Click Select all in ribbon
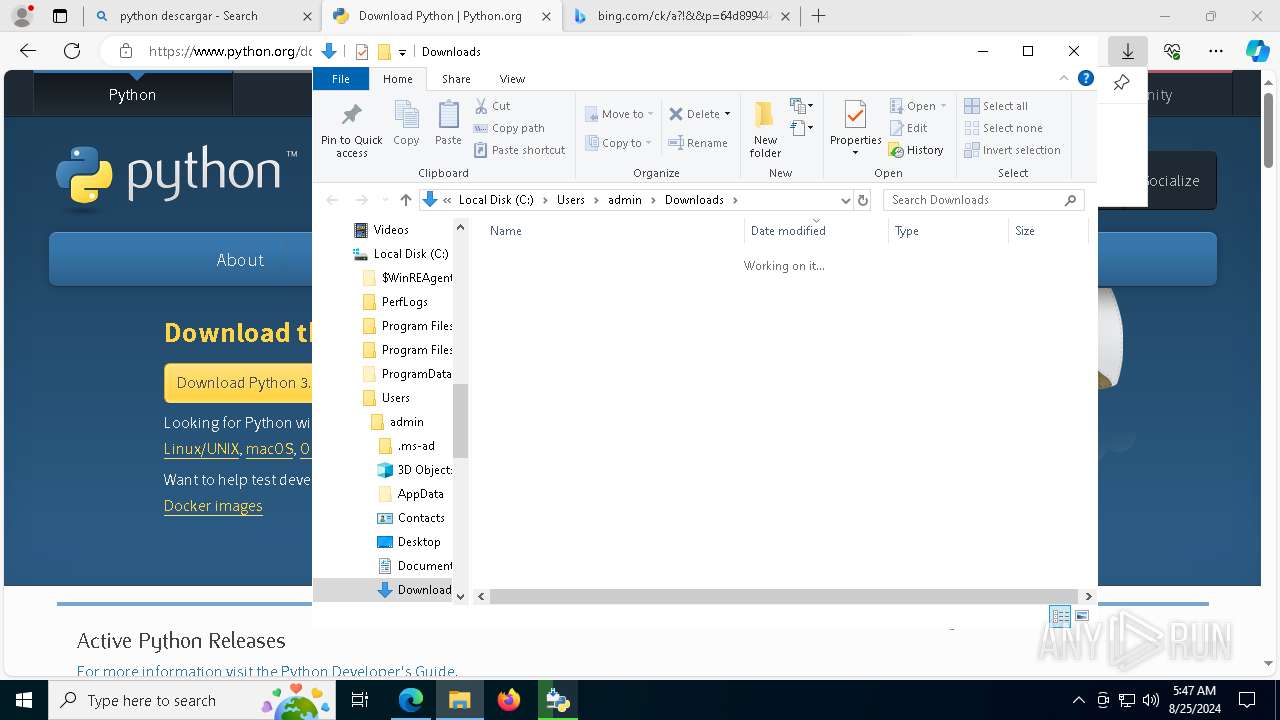The height and width of the screenshot is (720, 1280). [x=996, y=106]
